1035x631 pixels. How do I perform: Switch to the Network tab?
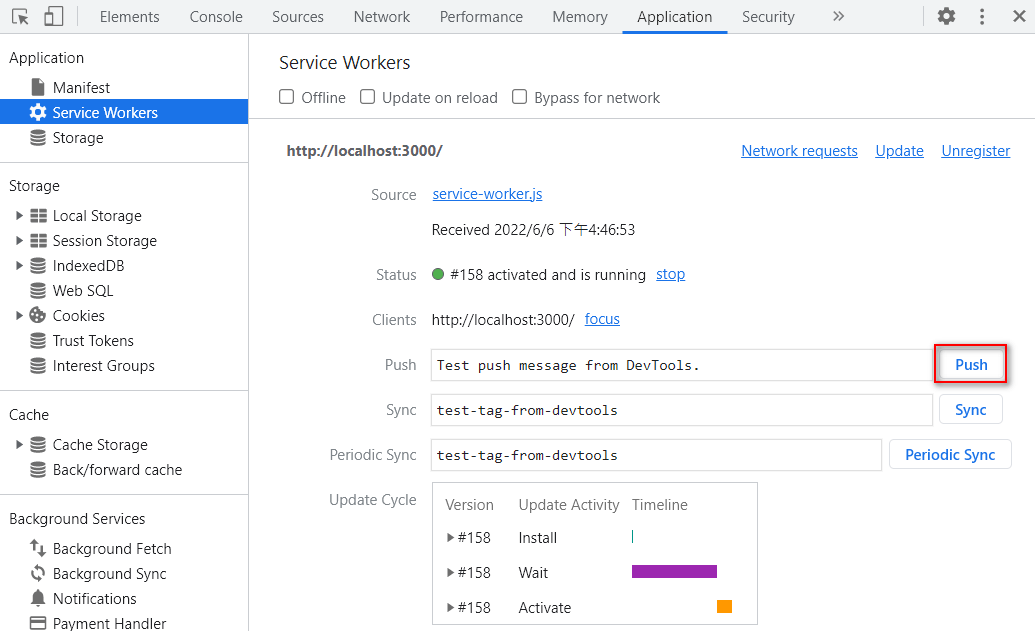[381, 17]
